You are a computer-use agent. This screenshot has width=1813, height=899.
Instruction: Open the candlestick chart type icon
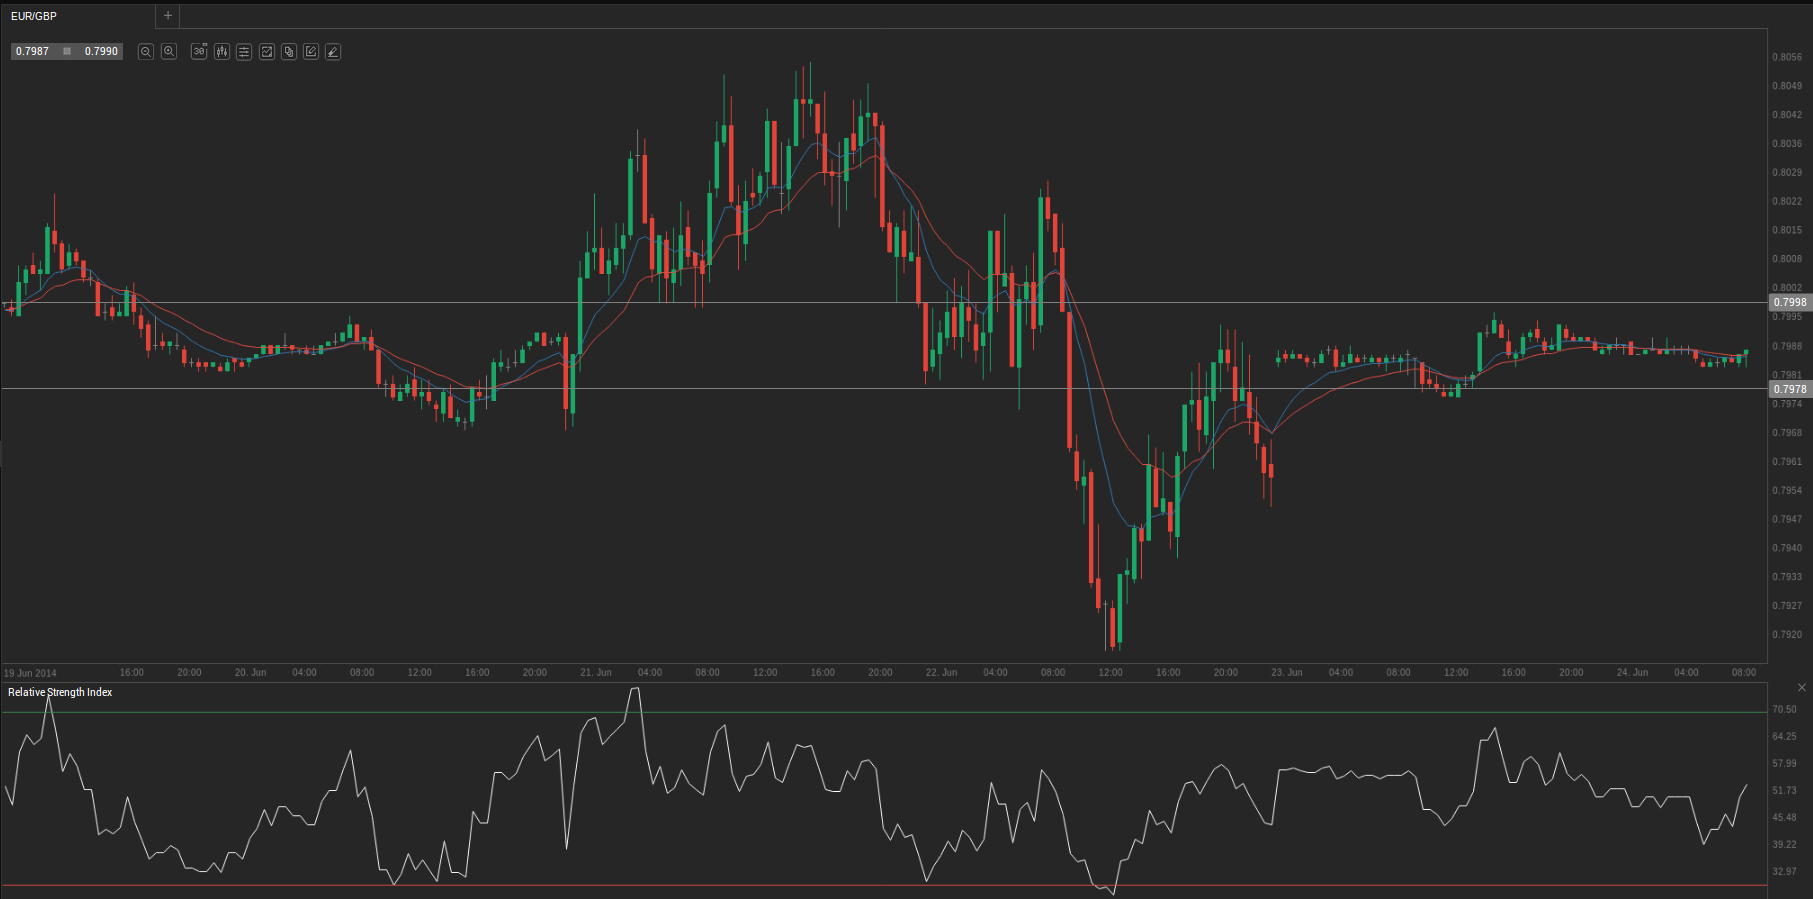pos(222,52)
